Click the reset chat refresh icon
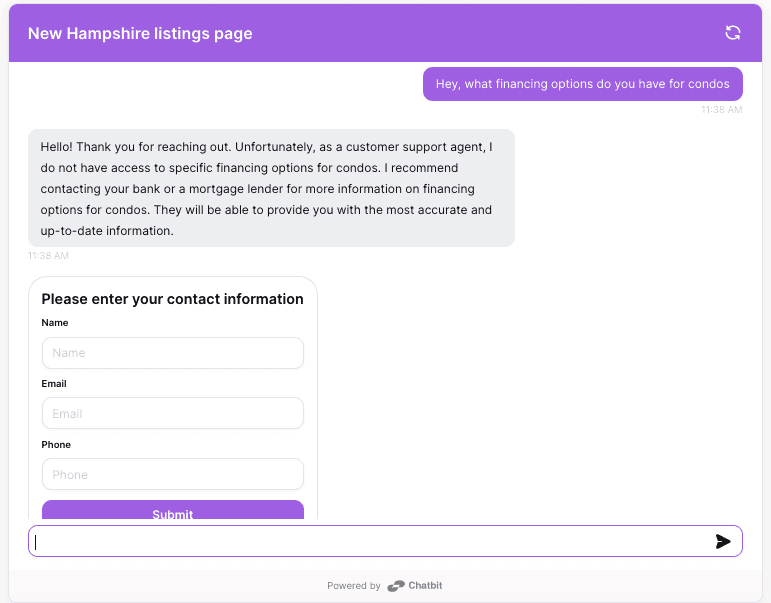 coord(733,33)
